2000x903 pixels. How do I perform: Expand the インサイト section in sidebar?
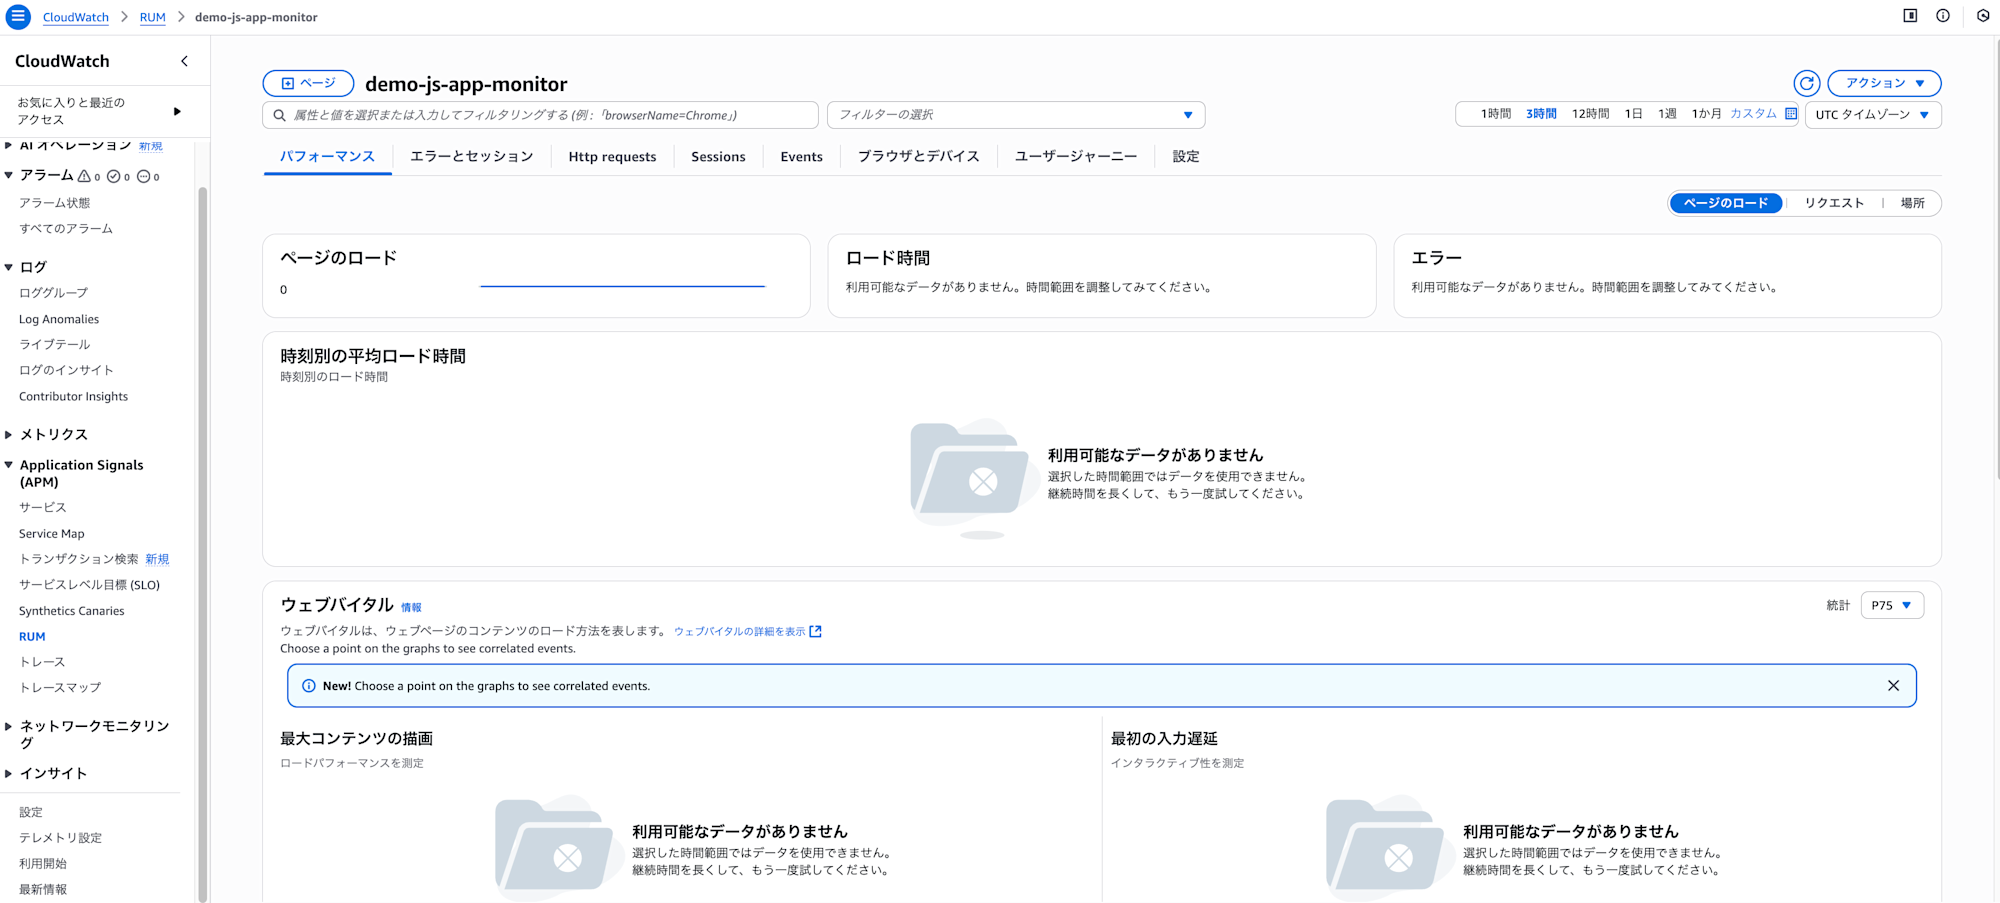pos(9,773)
